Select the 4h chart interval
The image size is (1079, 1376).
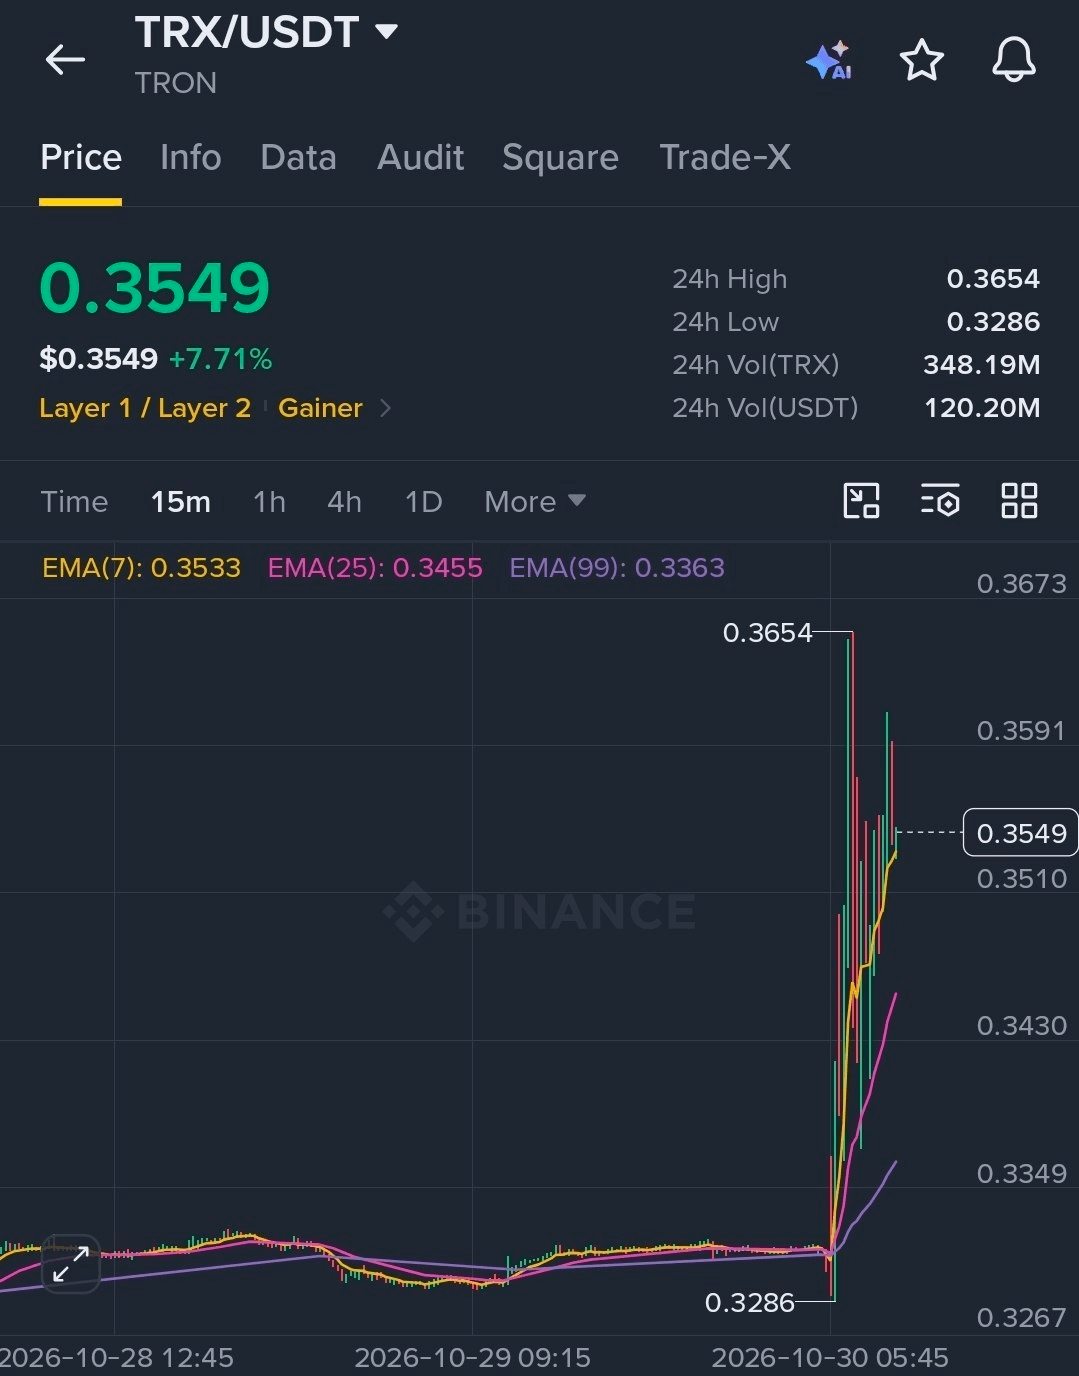pos(344,501)
